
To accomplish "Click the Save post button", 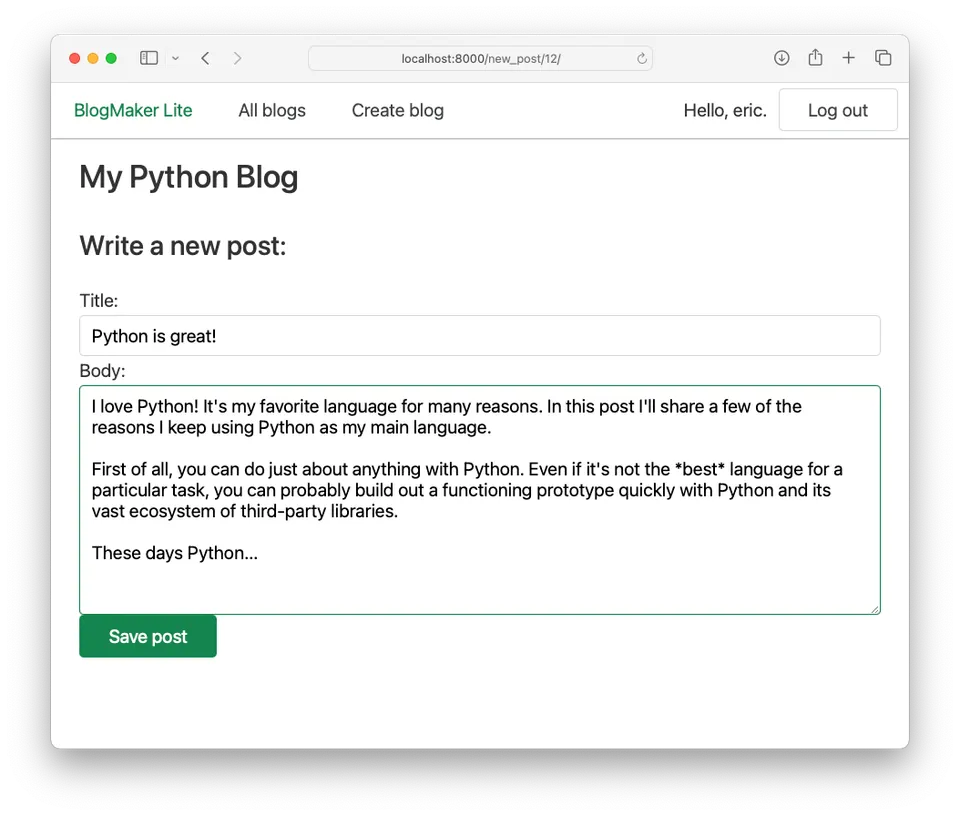I will (x=147, y=636).
